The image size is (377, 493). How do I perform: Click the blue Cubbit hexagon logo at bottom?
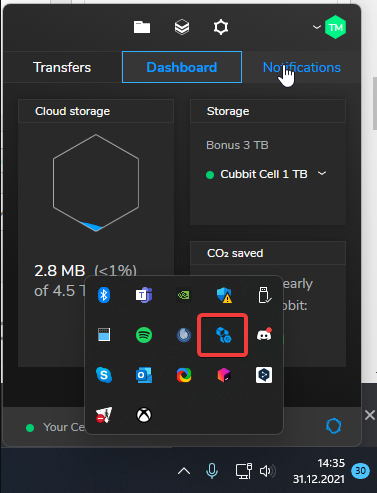[x=334, y=426]
